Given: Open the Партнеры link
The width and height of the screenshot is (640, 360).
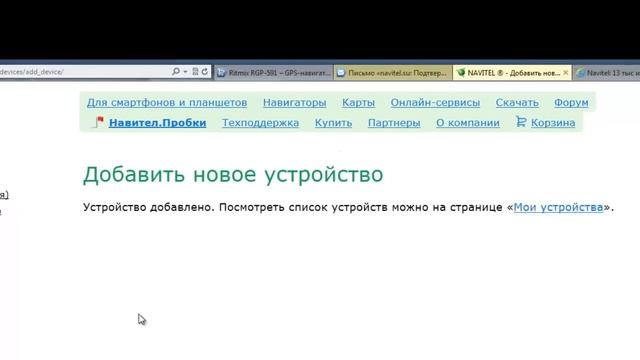Looking at the screenshot, I should click(x=394, y=123).
